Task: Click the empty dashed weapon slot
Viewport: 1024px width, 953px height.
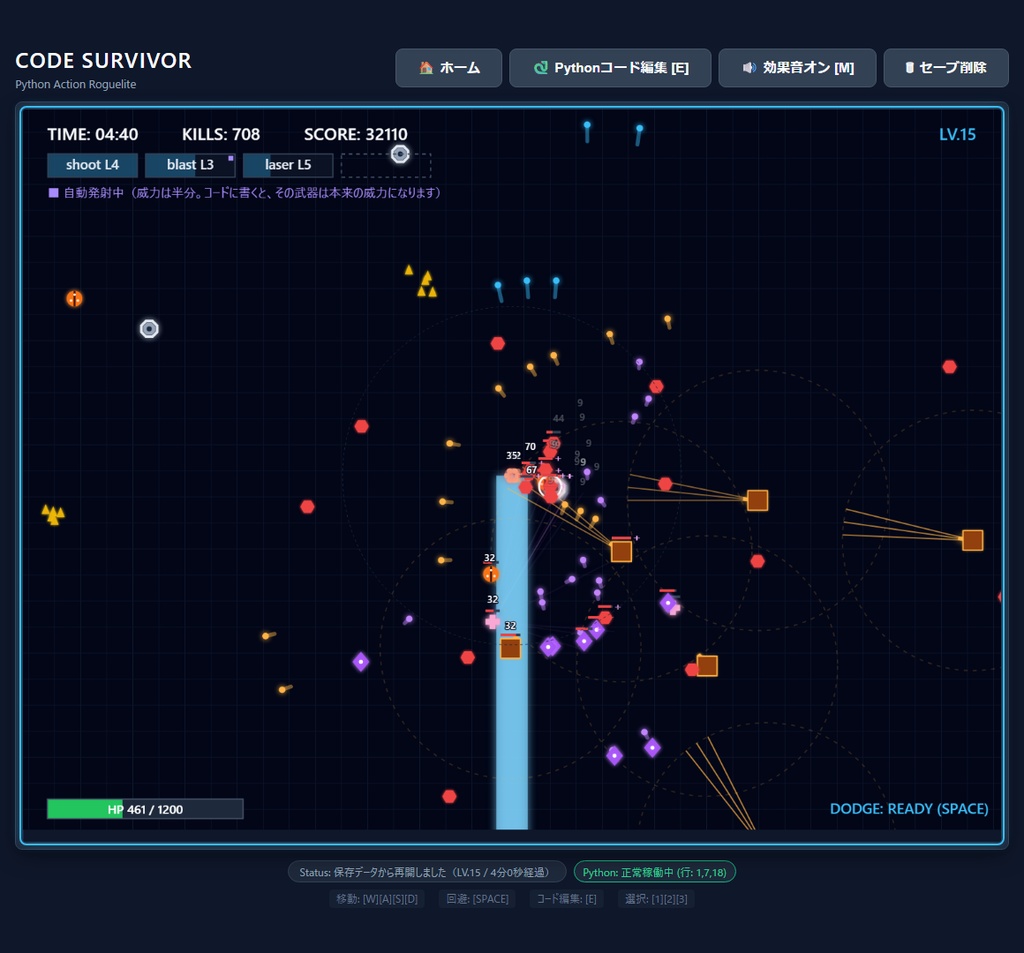Action: [x=386, y=165]
